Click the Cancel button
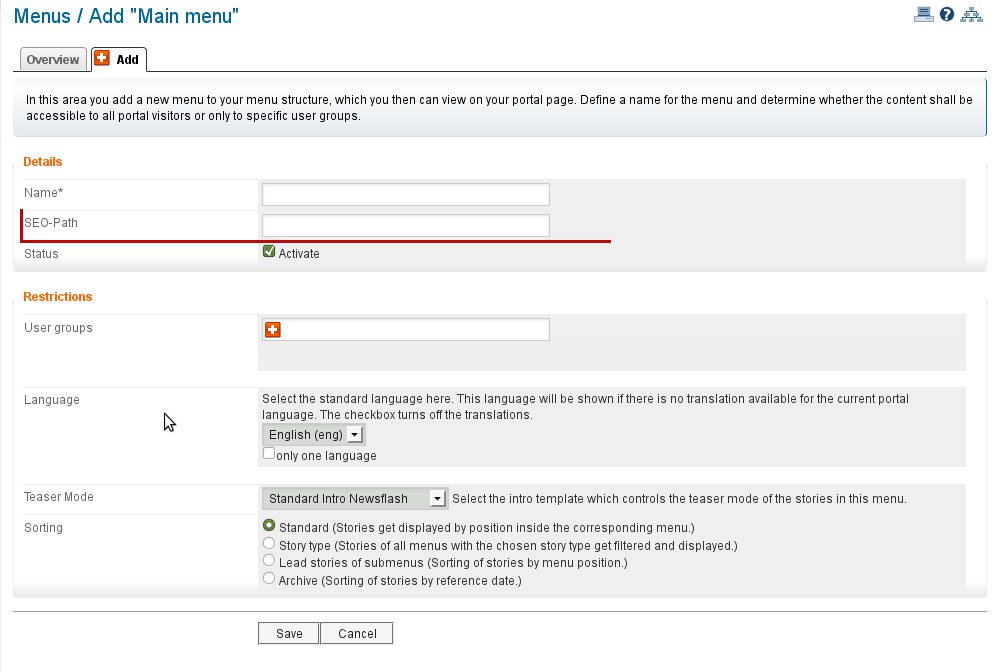Viewport: 998px width, 672px height. click(x=357, y=633)
